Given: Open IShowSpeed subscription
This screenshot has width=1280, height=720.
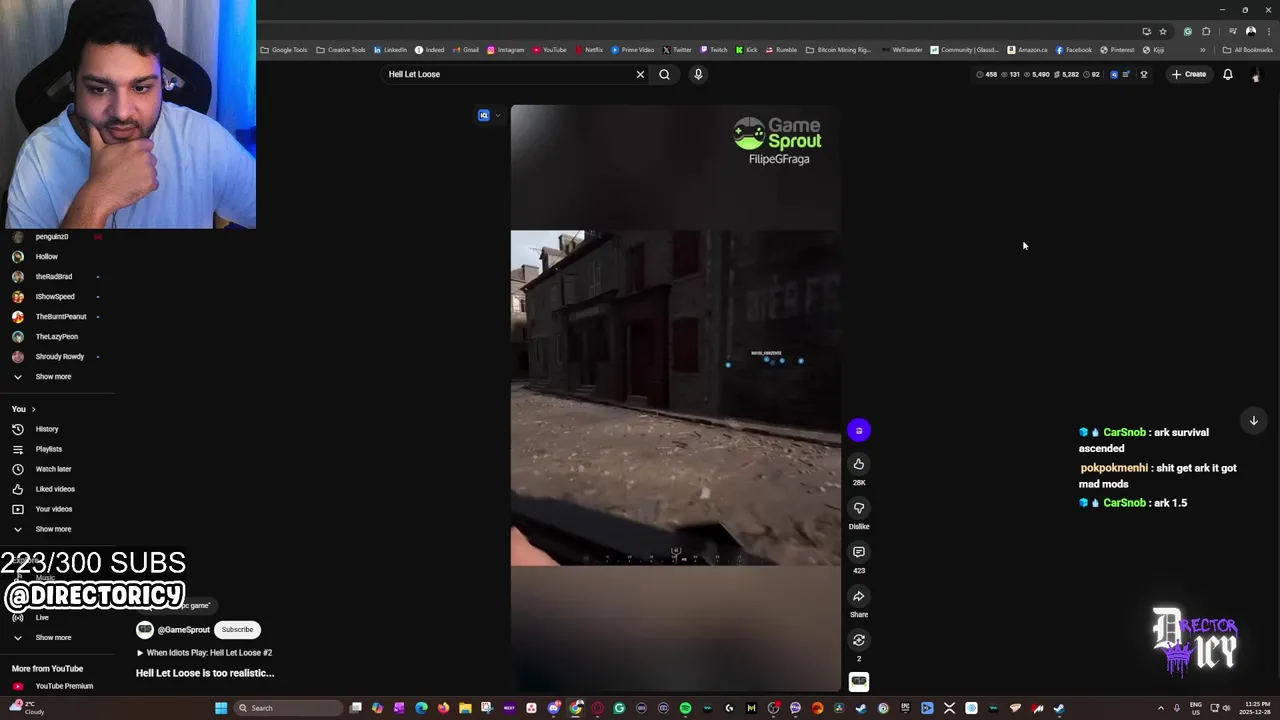Looking at the screenshot, I should click(55, 297).
